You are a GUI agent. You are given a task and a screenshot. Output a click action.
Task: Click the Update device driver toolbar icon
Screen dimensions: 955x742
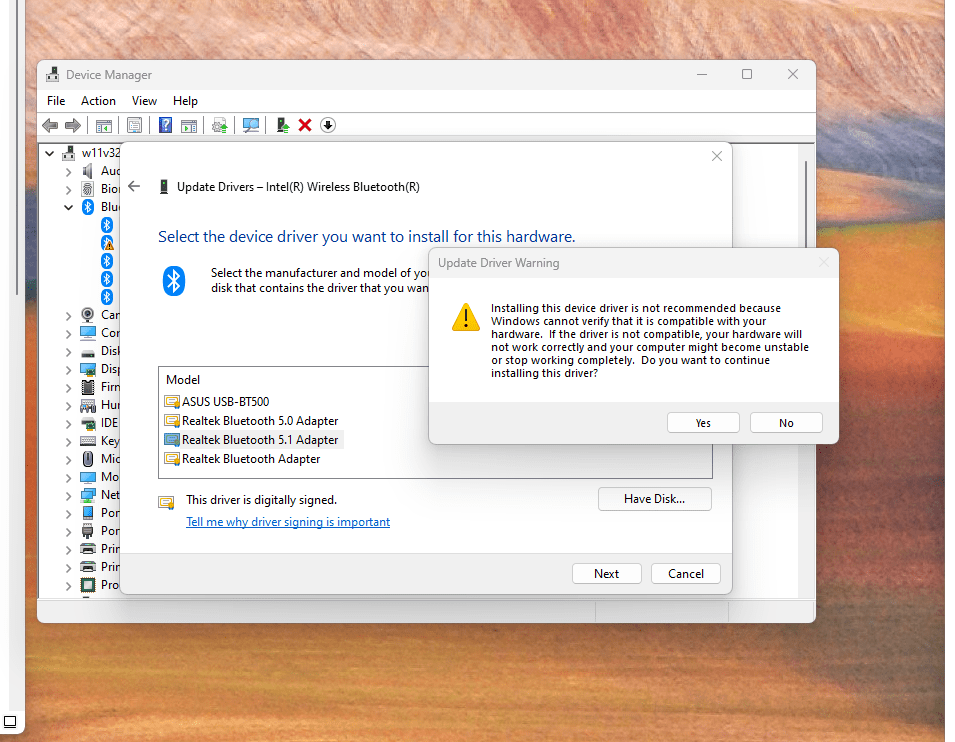282,125
